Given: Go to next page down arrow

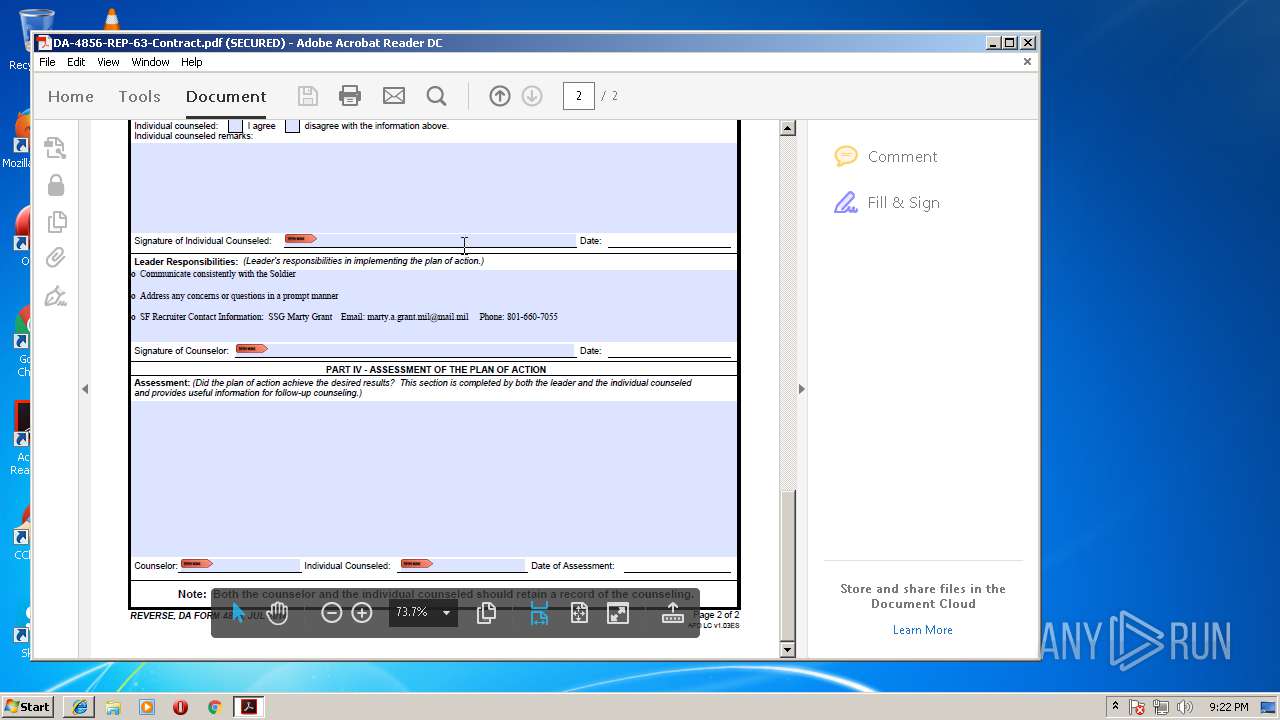Looking at the screenshot, I should tap(532, 96).
